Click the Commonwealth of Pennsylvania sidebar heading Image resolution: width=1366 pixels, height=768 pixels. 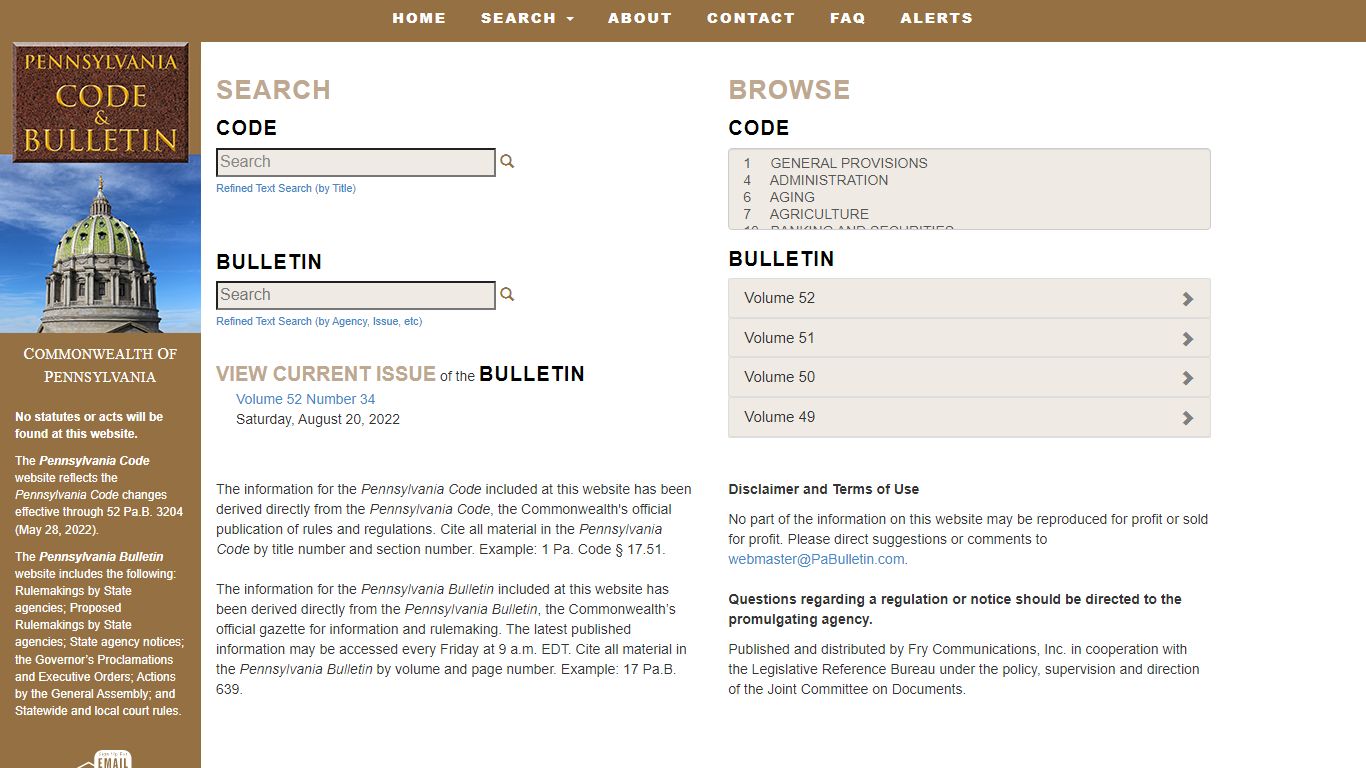tap(100, 365)
